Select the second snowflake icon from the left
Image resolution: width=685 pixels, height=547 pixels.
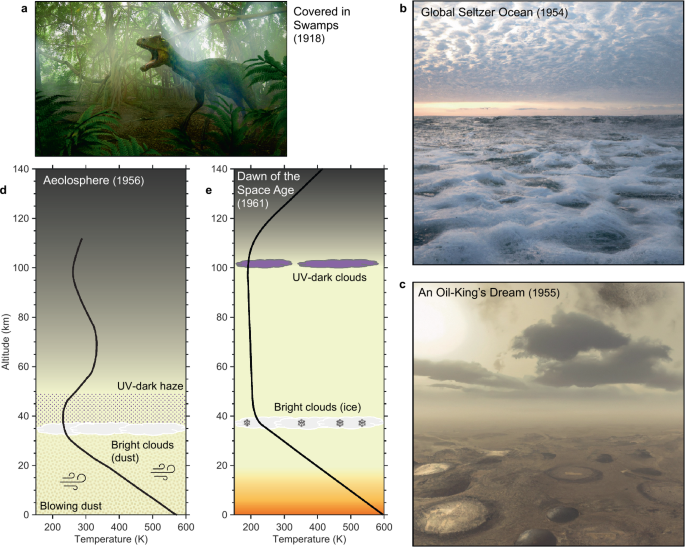(301, 423)
